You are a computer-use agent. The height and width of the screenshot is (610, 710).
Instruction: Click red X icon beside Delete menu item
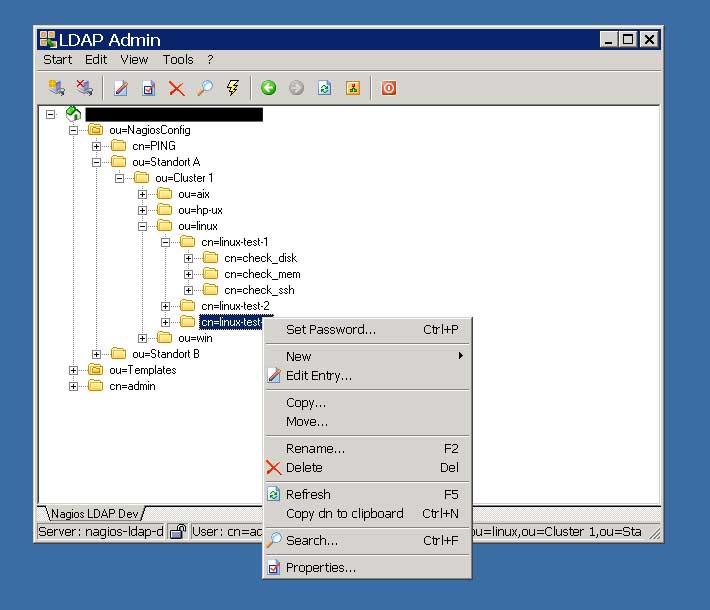[273, 467]
